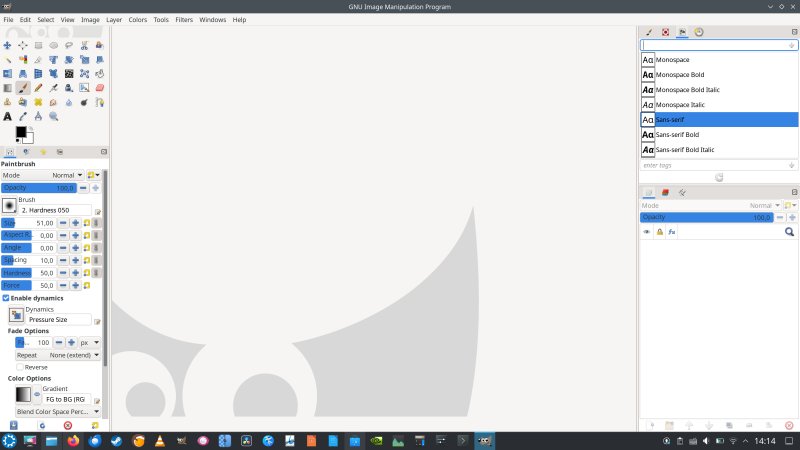Select the Scissors Select tool

click(x=84, y=45)
